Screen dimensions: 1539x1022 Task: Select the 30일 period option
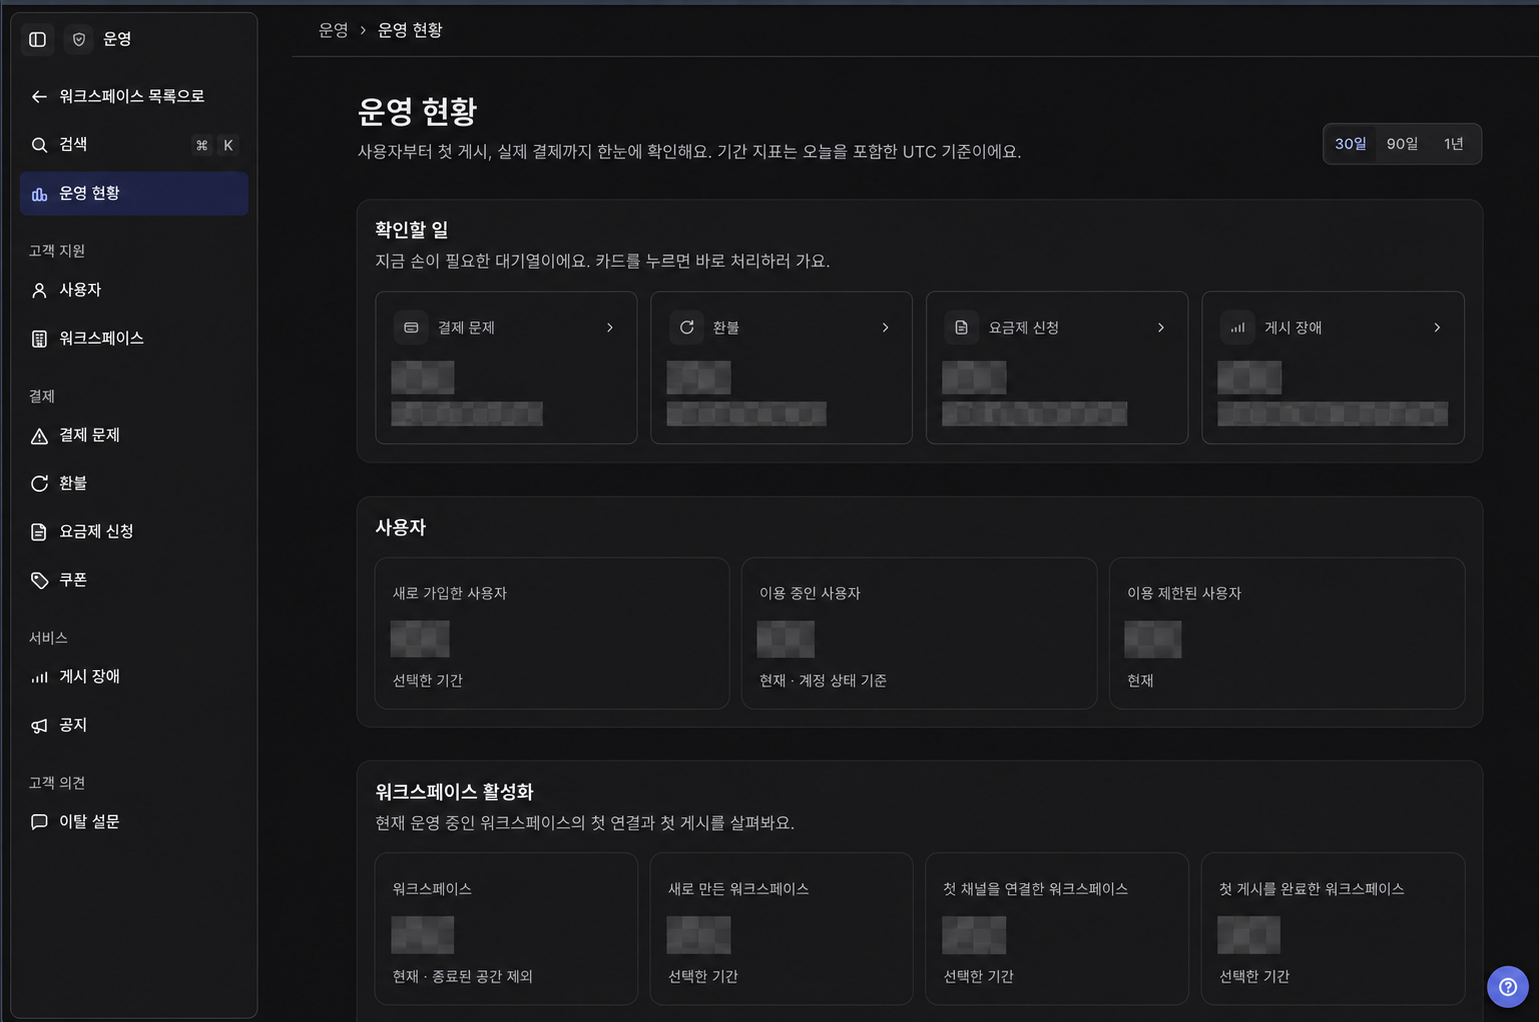coord(1350,144)
